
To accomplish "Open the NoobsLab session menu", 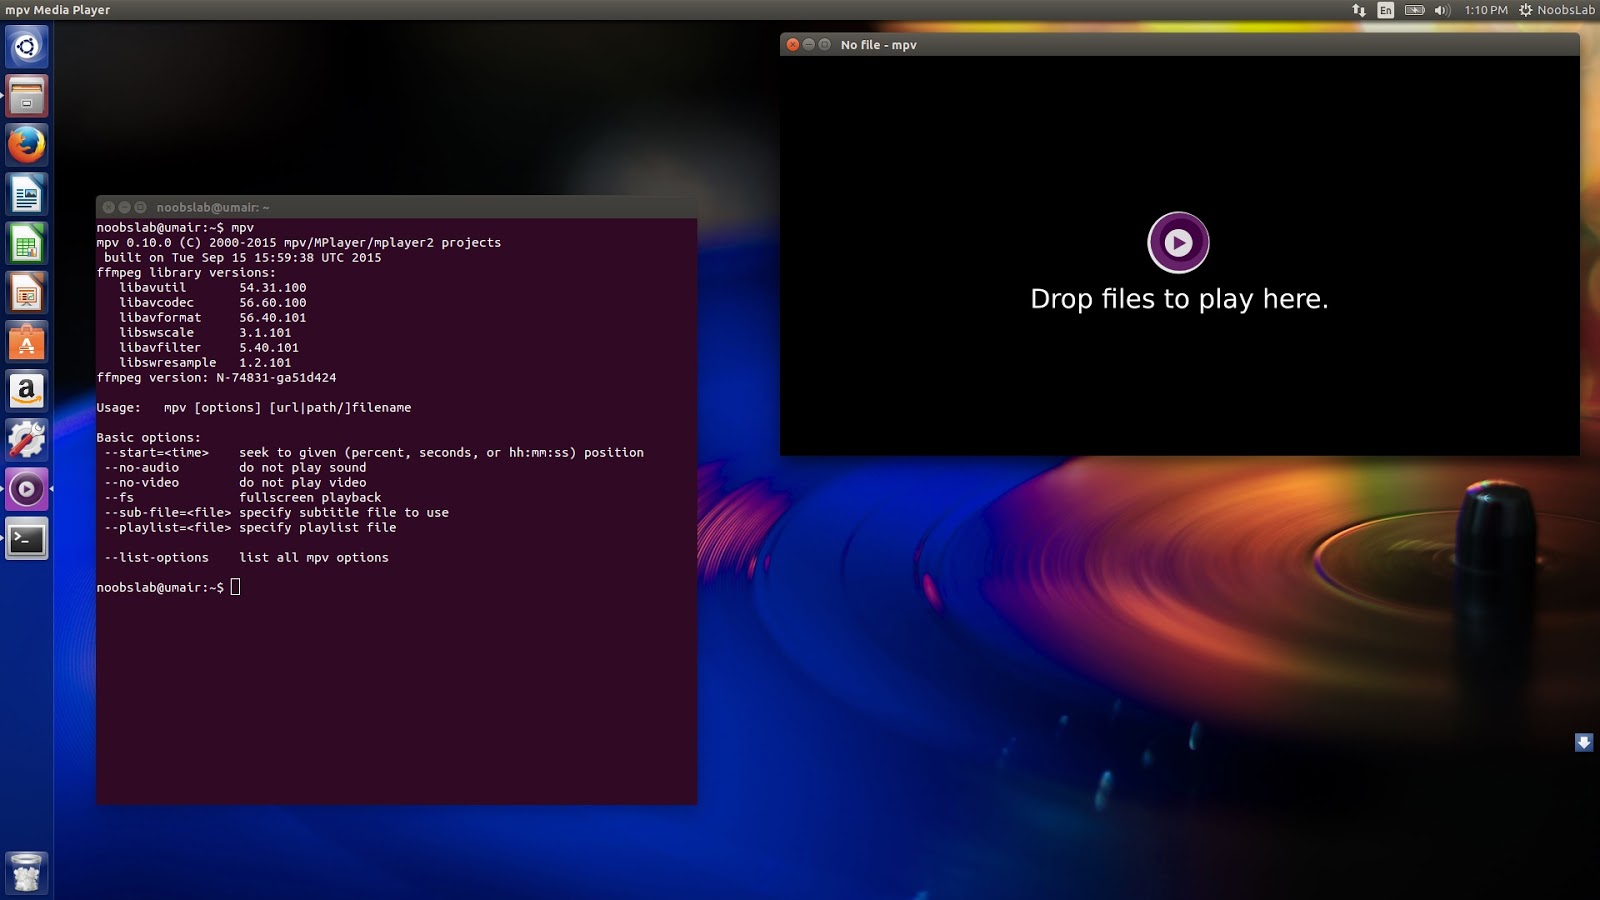I will coord(1557,10).
